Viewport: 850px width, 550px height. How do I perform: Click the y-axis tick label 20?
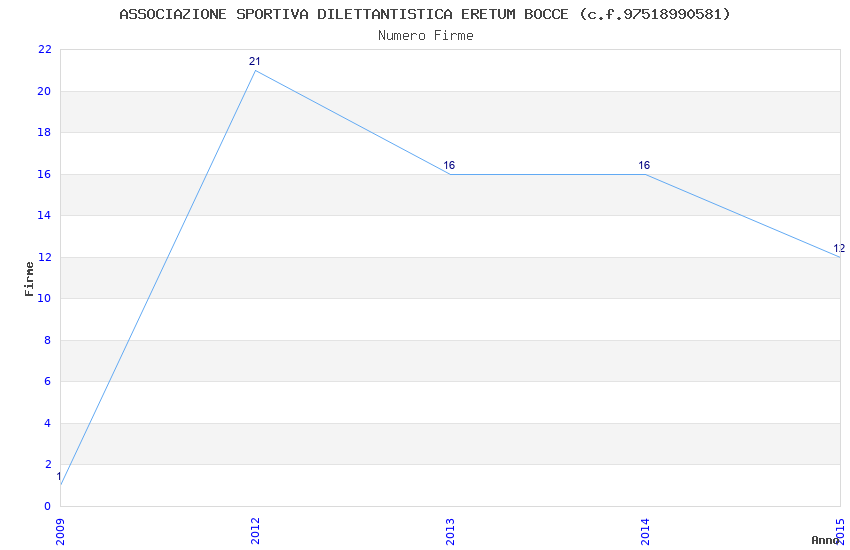[x=45, y=91]
